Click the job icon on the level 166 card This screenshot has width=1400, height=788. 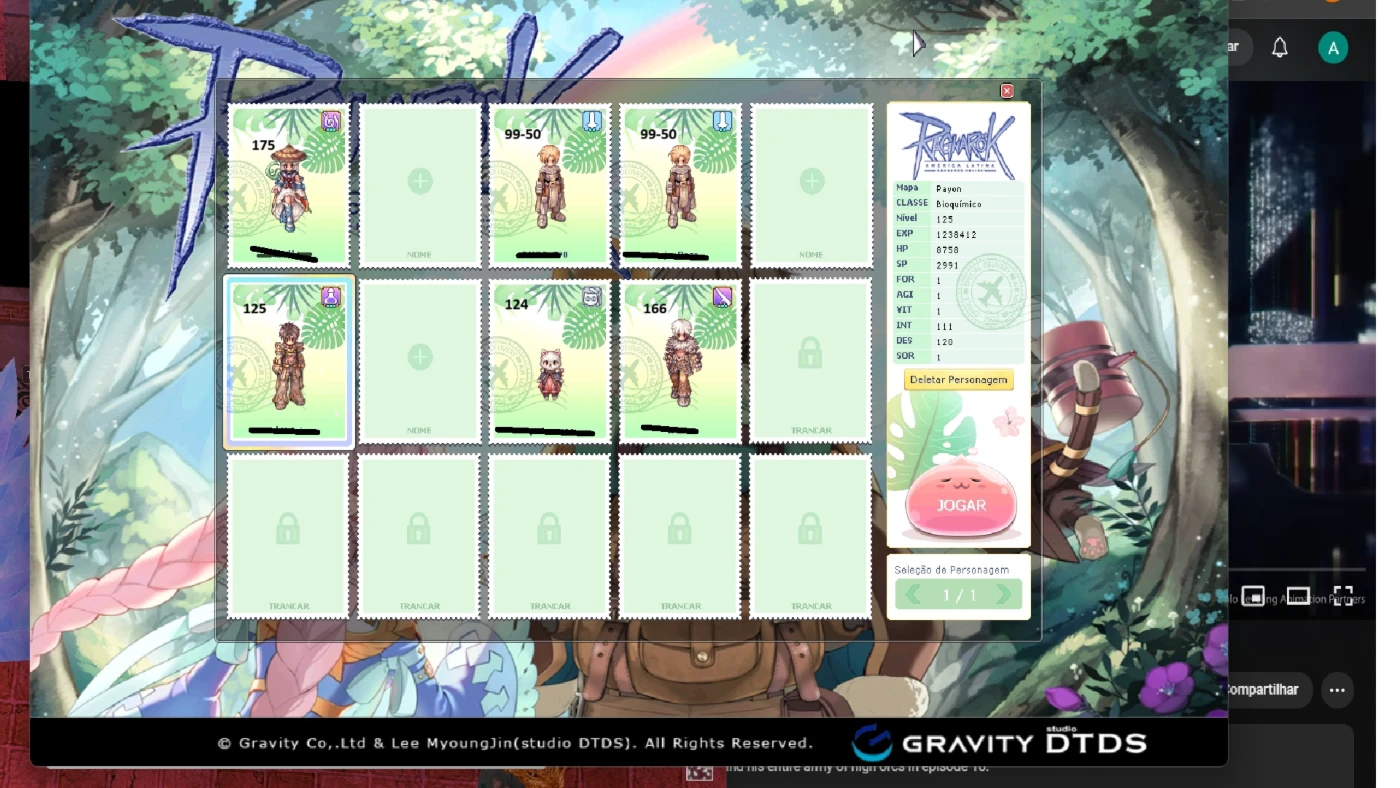pyautogui.click(x=722, y=296)
